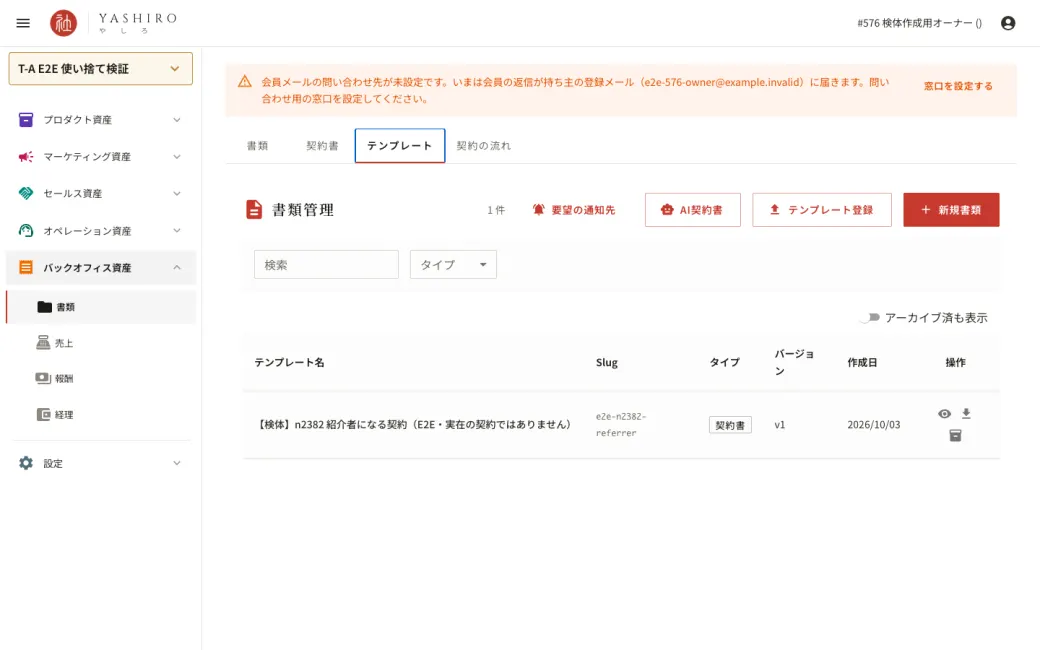Open the user account avatar menu
The height and width of the screenshot is (650, 1040).
(x=1008, y=23)
